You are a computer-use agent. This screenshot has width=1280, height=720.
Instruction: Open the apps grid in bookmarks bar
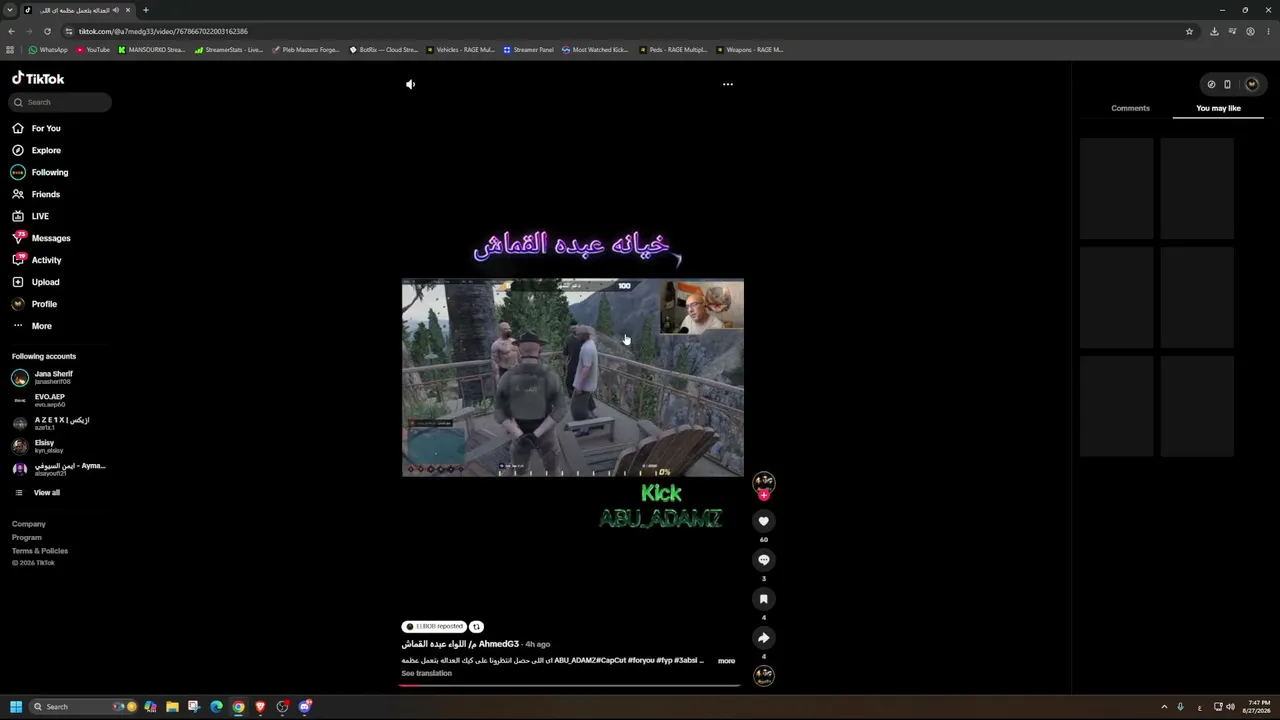coord(10,50)
